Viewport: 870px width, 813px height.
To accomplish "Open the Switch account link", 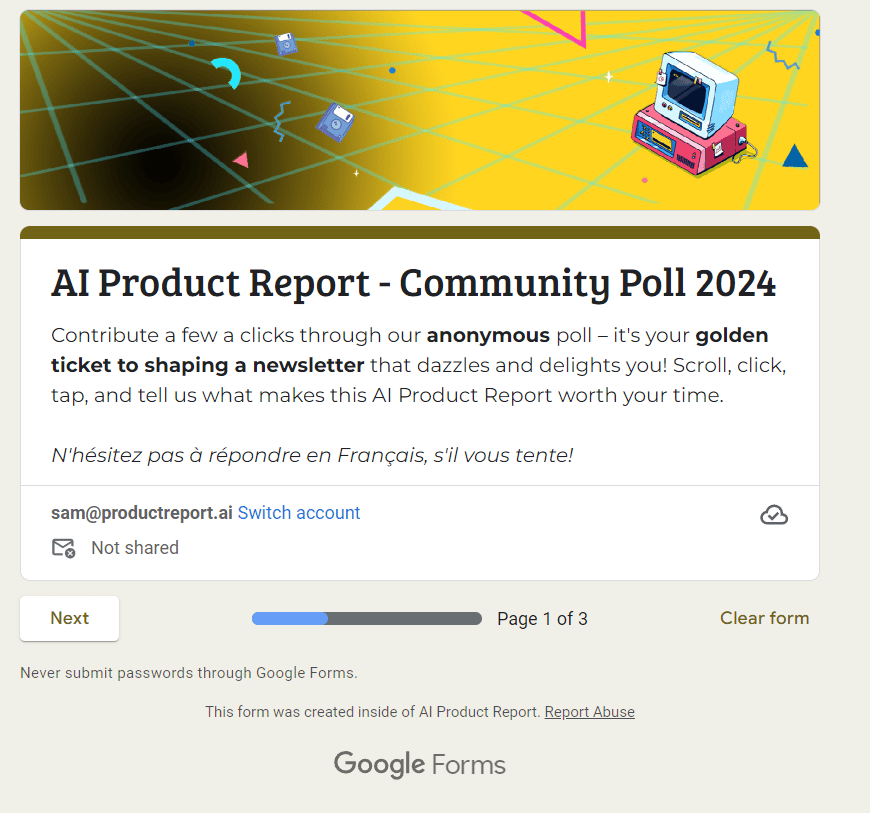I will pos(299,513).
